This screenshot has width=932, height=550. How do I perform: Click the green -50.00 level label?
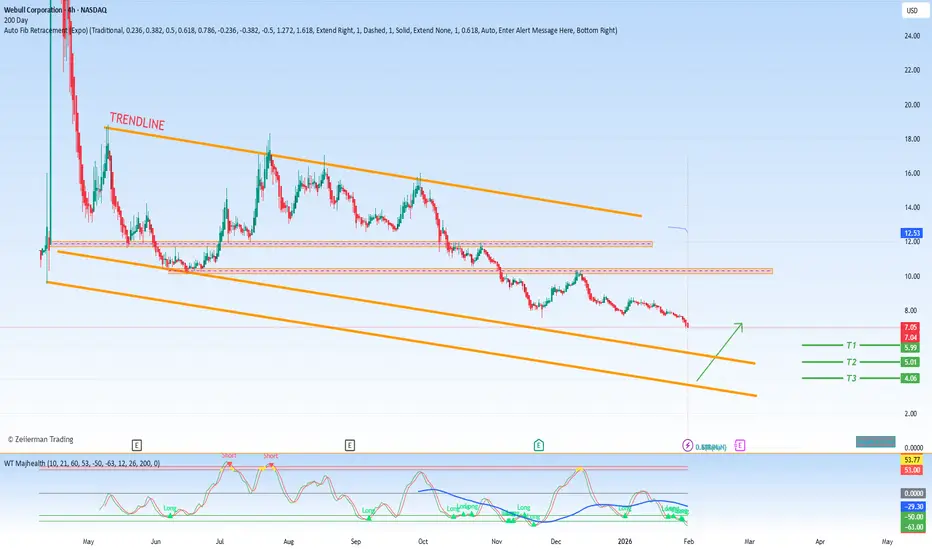pos(914,517)
